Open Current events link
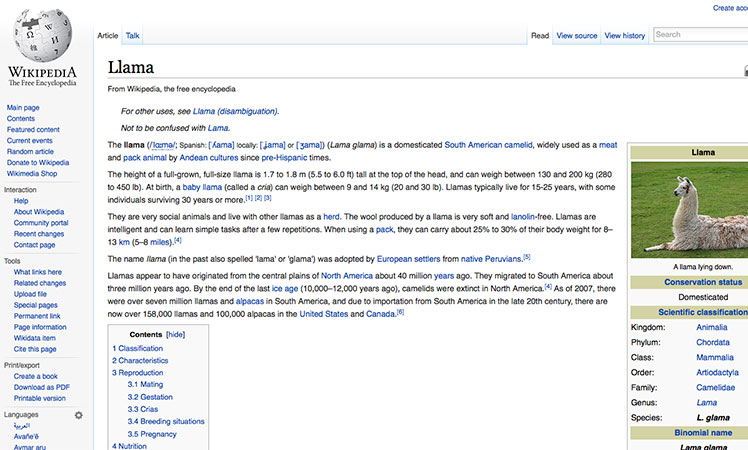Image resolution: width=748 pixels, height=450 pixels. pyautogui.click(x=30, y=141)
